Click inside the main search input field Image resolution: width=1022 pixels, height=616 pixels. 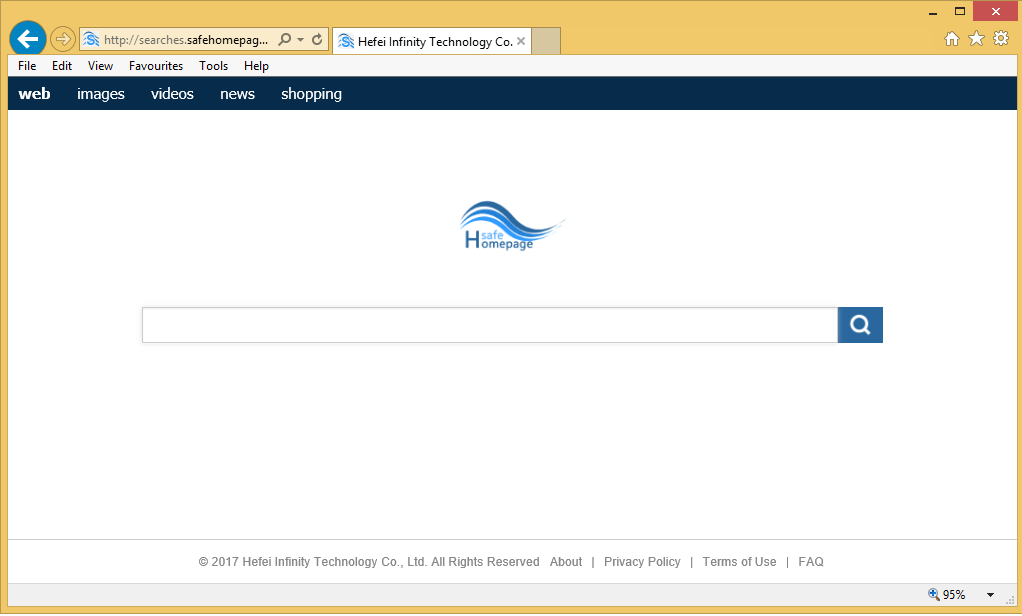tap(489, 325)
